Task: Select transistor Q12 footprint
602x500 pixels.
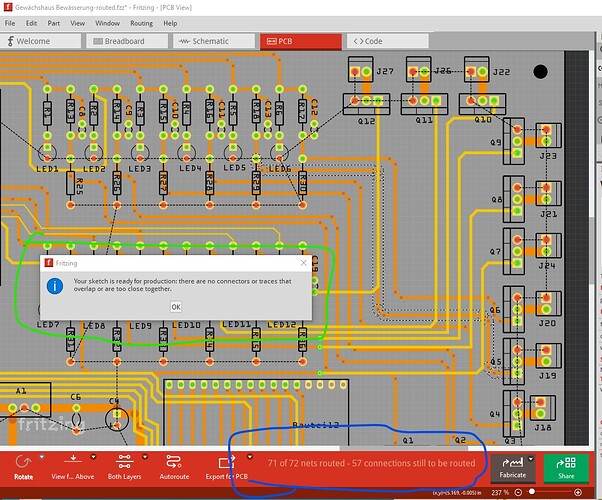Action: click(x=366, y=104)
